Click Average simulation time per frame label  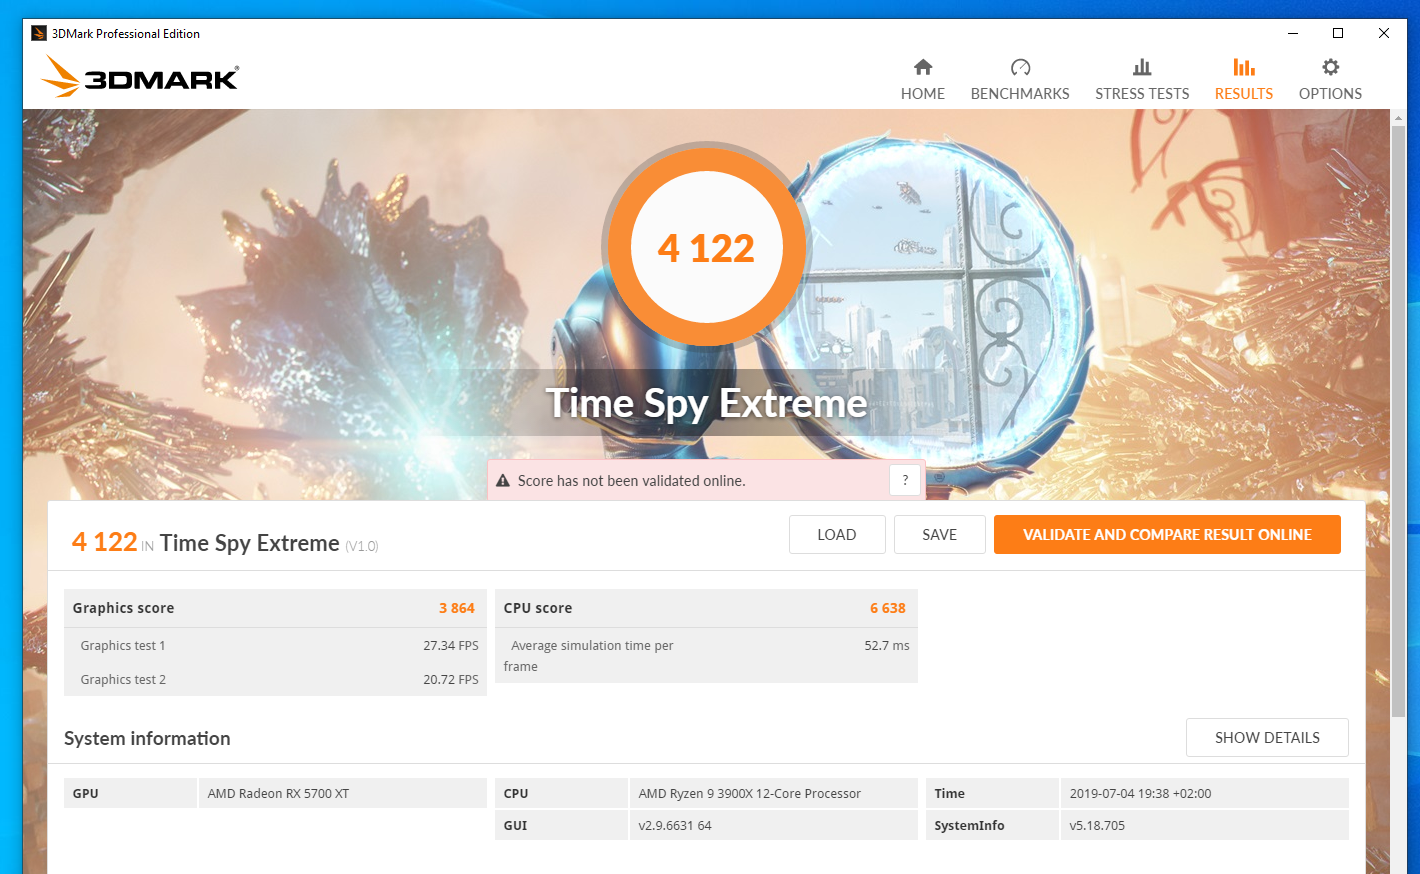pos(588,656)
